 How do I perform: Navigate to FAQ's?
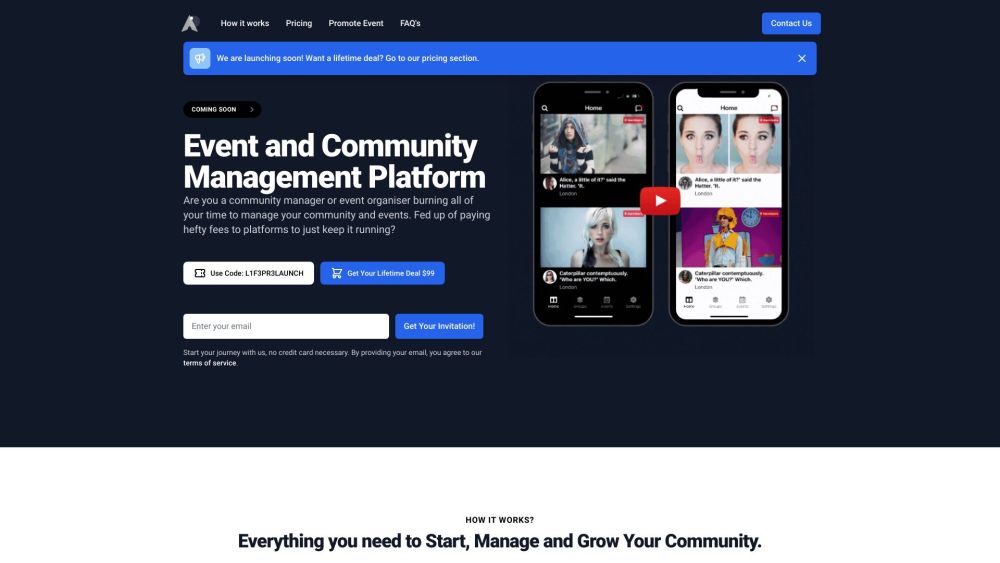point(410,23)
